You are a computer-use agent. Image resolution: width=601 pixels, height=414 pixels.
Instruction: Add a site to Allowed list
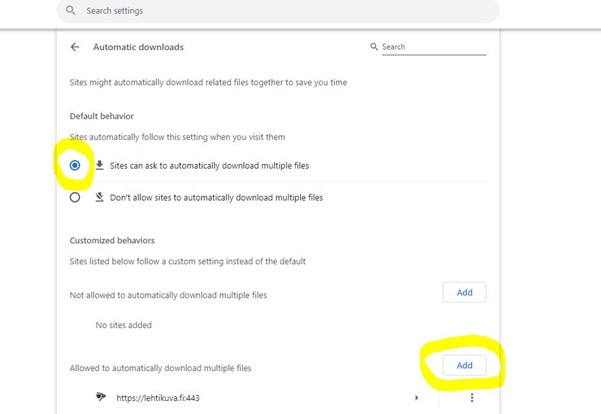tap(464, 366)
